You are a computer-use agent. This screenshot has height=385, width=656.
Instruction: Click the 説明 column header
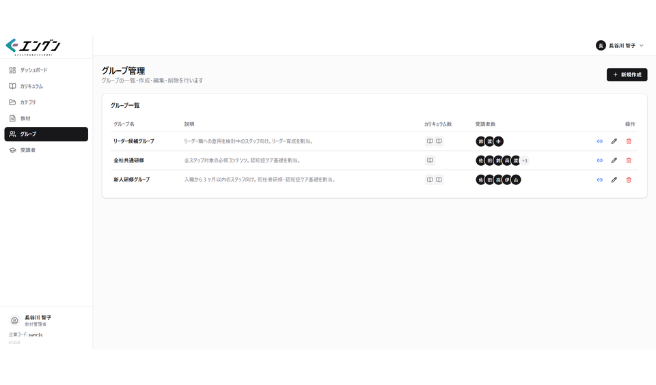189,124
